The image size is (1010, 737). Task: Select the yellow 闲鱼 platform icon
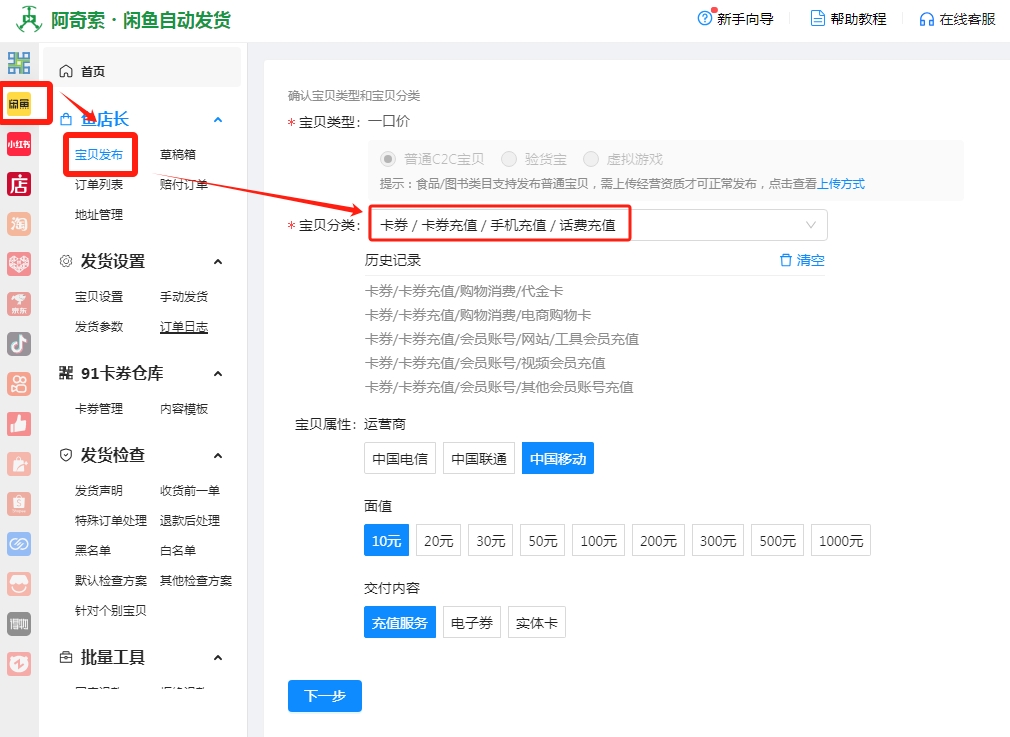[19, 103]
